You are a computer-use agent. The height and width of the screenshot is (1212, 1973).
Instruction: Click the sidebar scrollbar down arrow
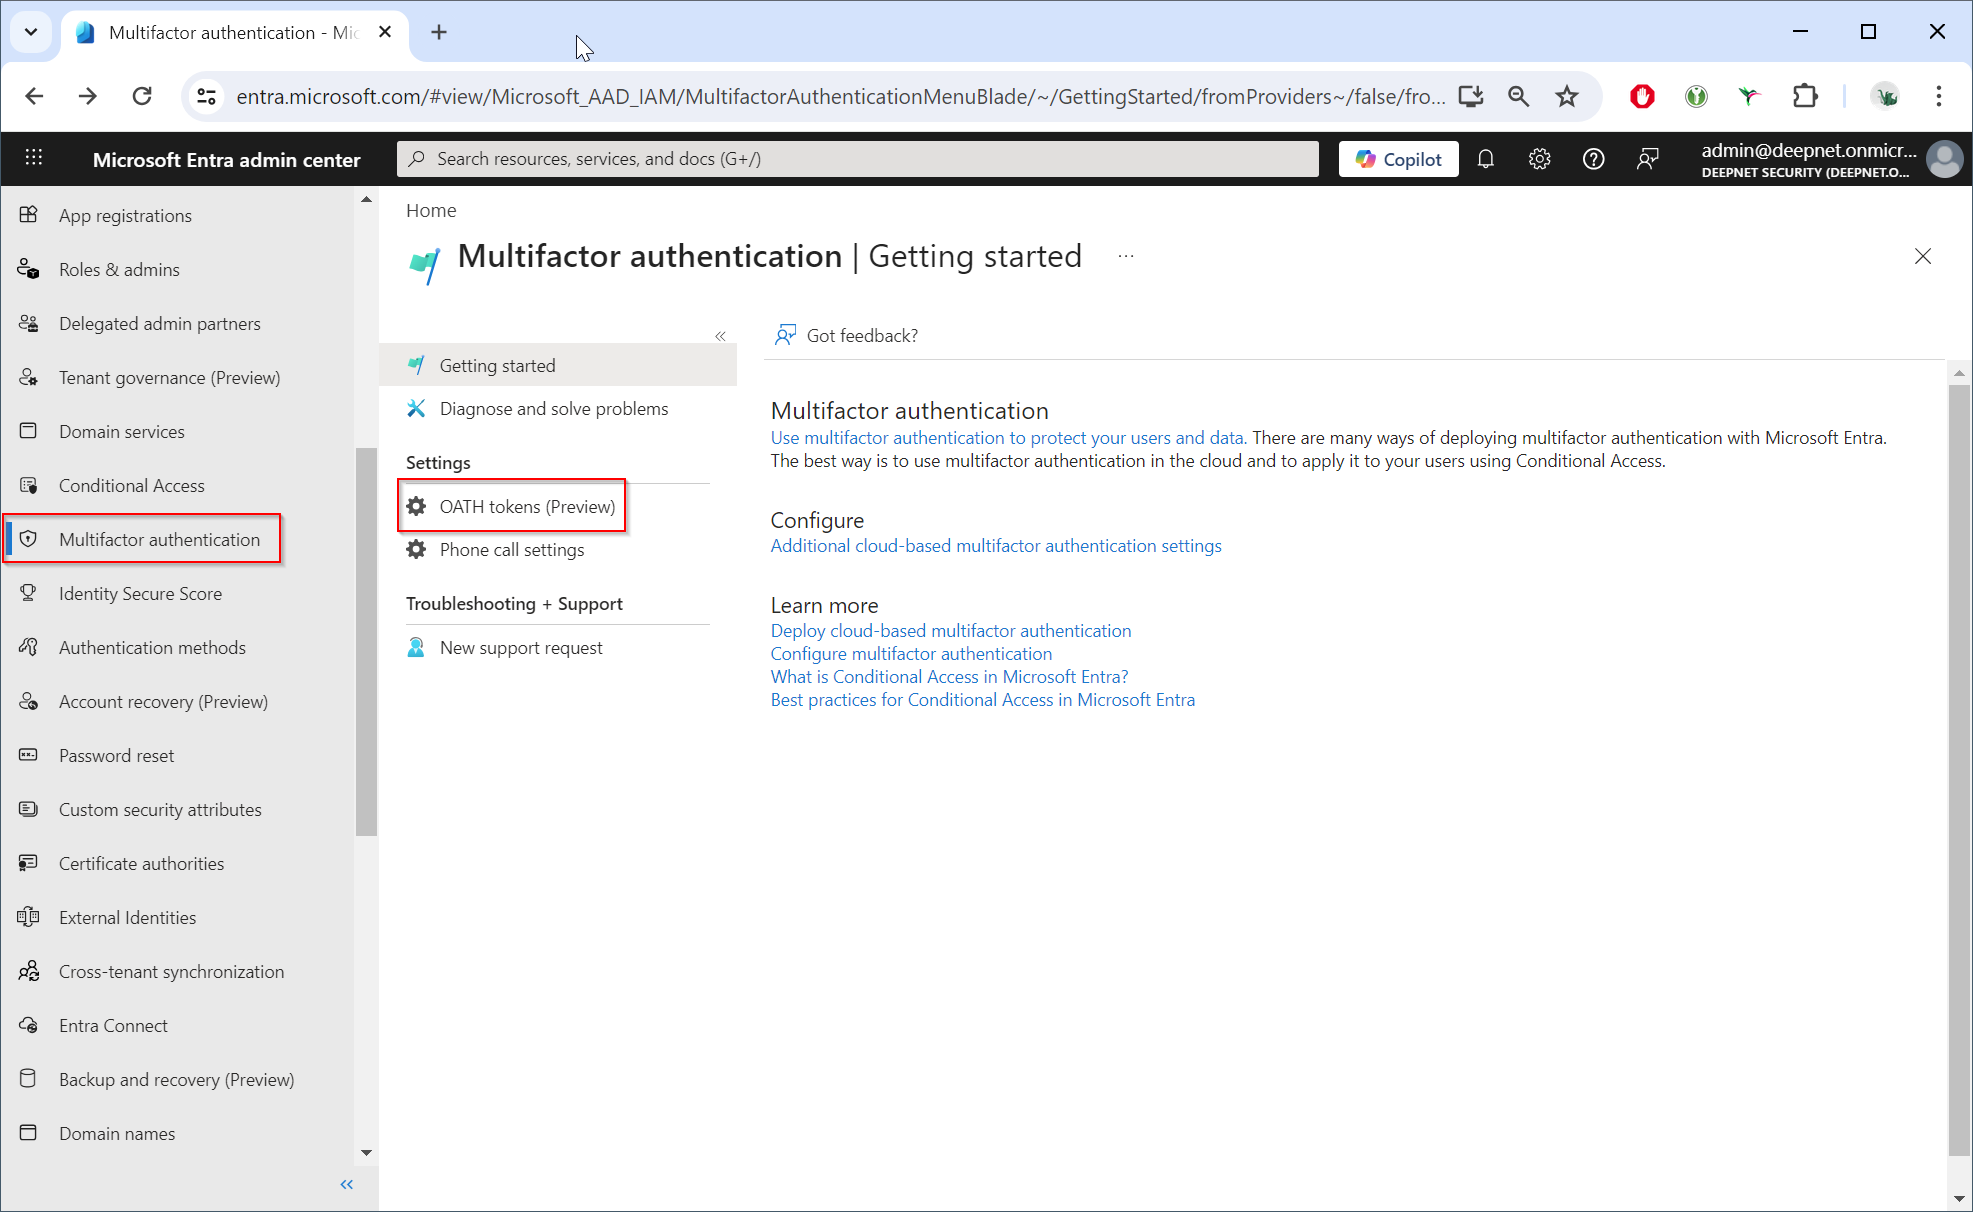point(366,1152)
